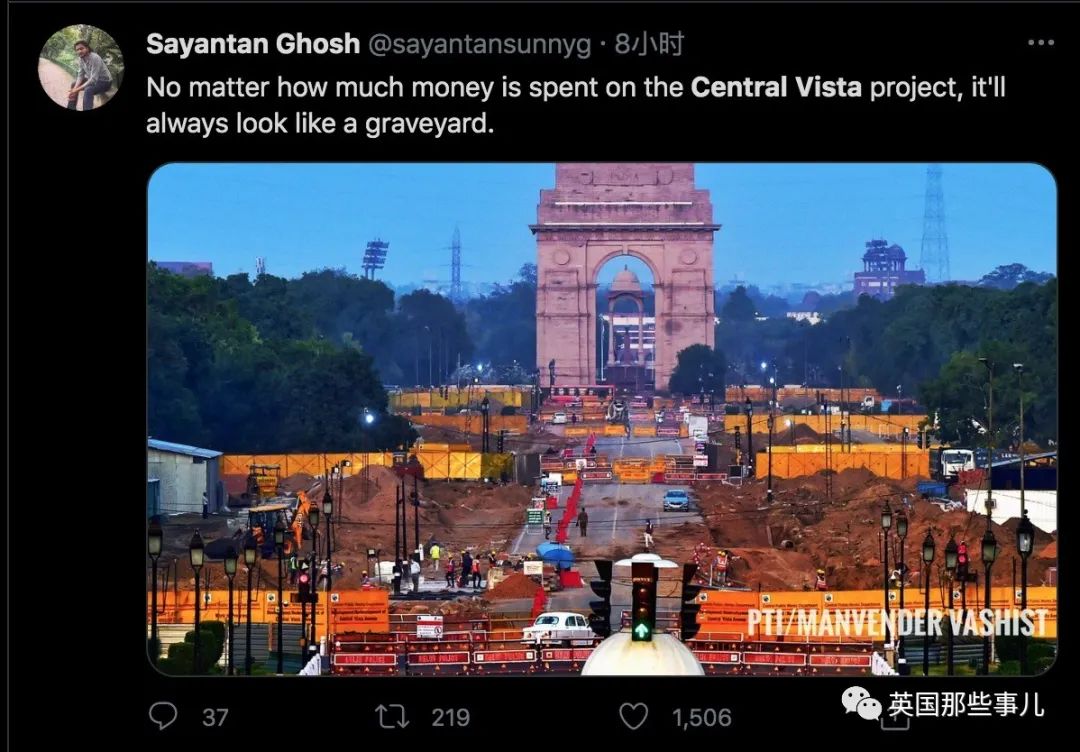View the 37 replies count

coord(215,718)
